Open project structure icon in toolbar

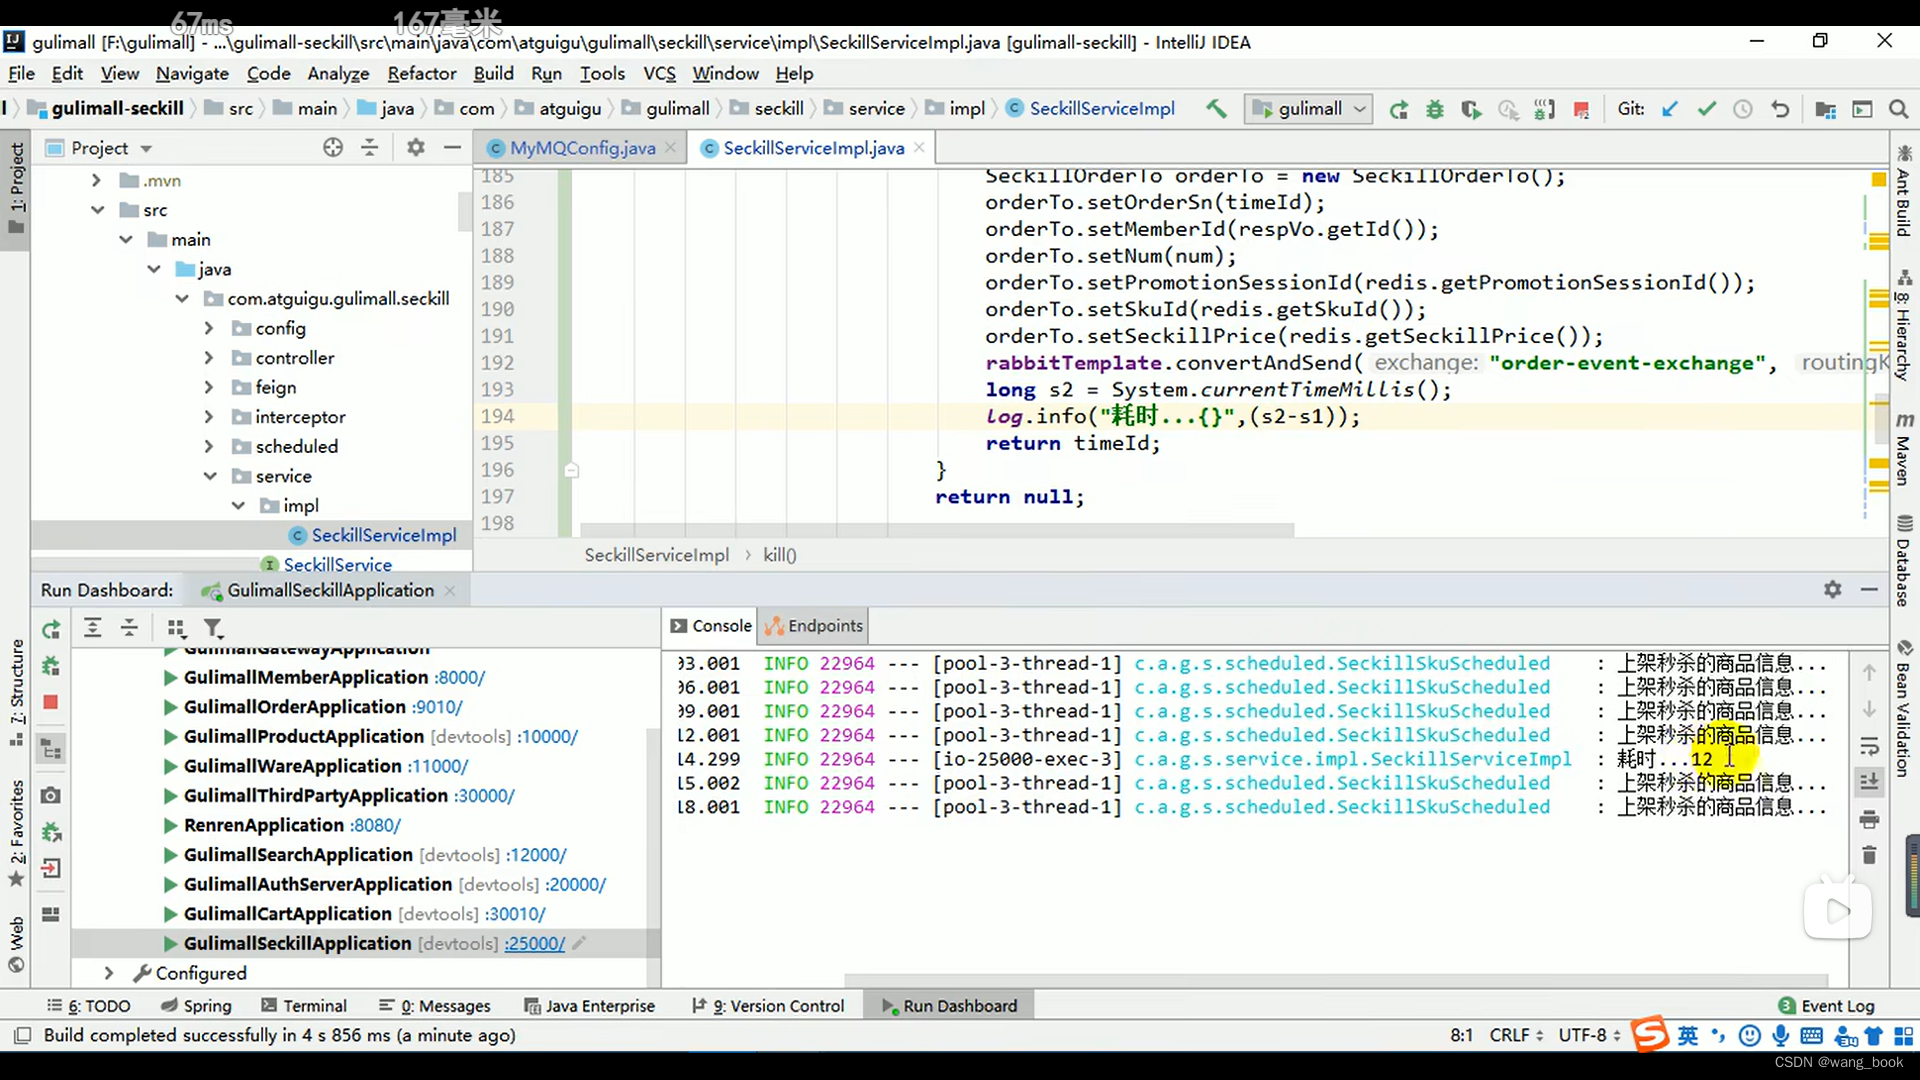tap(1825, 109)
